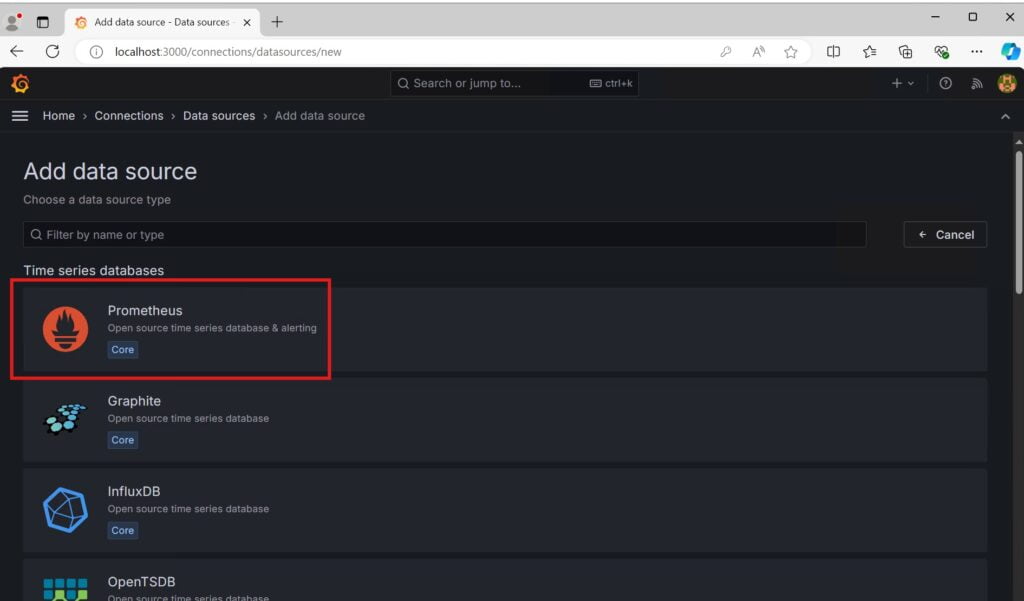1024x601 pixels.
Task: Open the hamburger navigation menu
Action: [20, 116]
